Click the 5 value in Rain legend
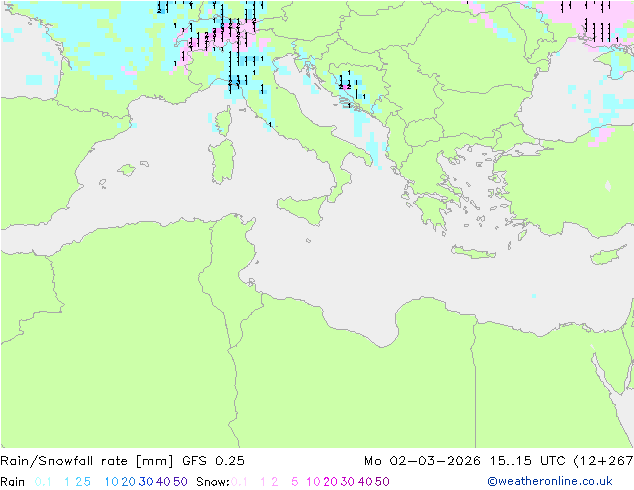634x490 pixels. (x=87, y=482)
